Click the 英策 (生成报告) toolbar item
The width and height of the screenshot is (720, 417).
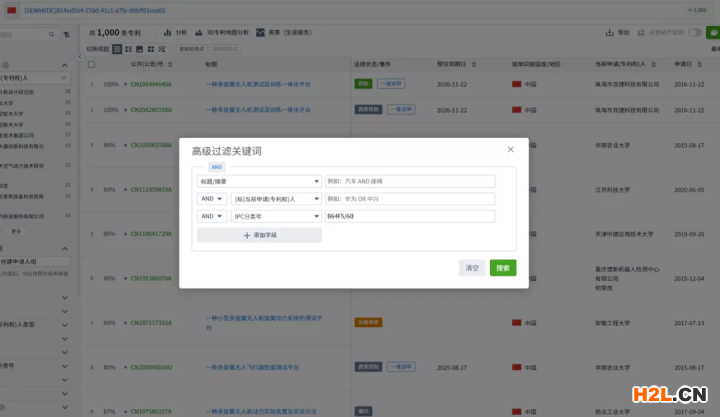pos(287,32)
